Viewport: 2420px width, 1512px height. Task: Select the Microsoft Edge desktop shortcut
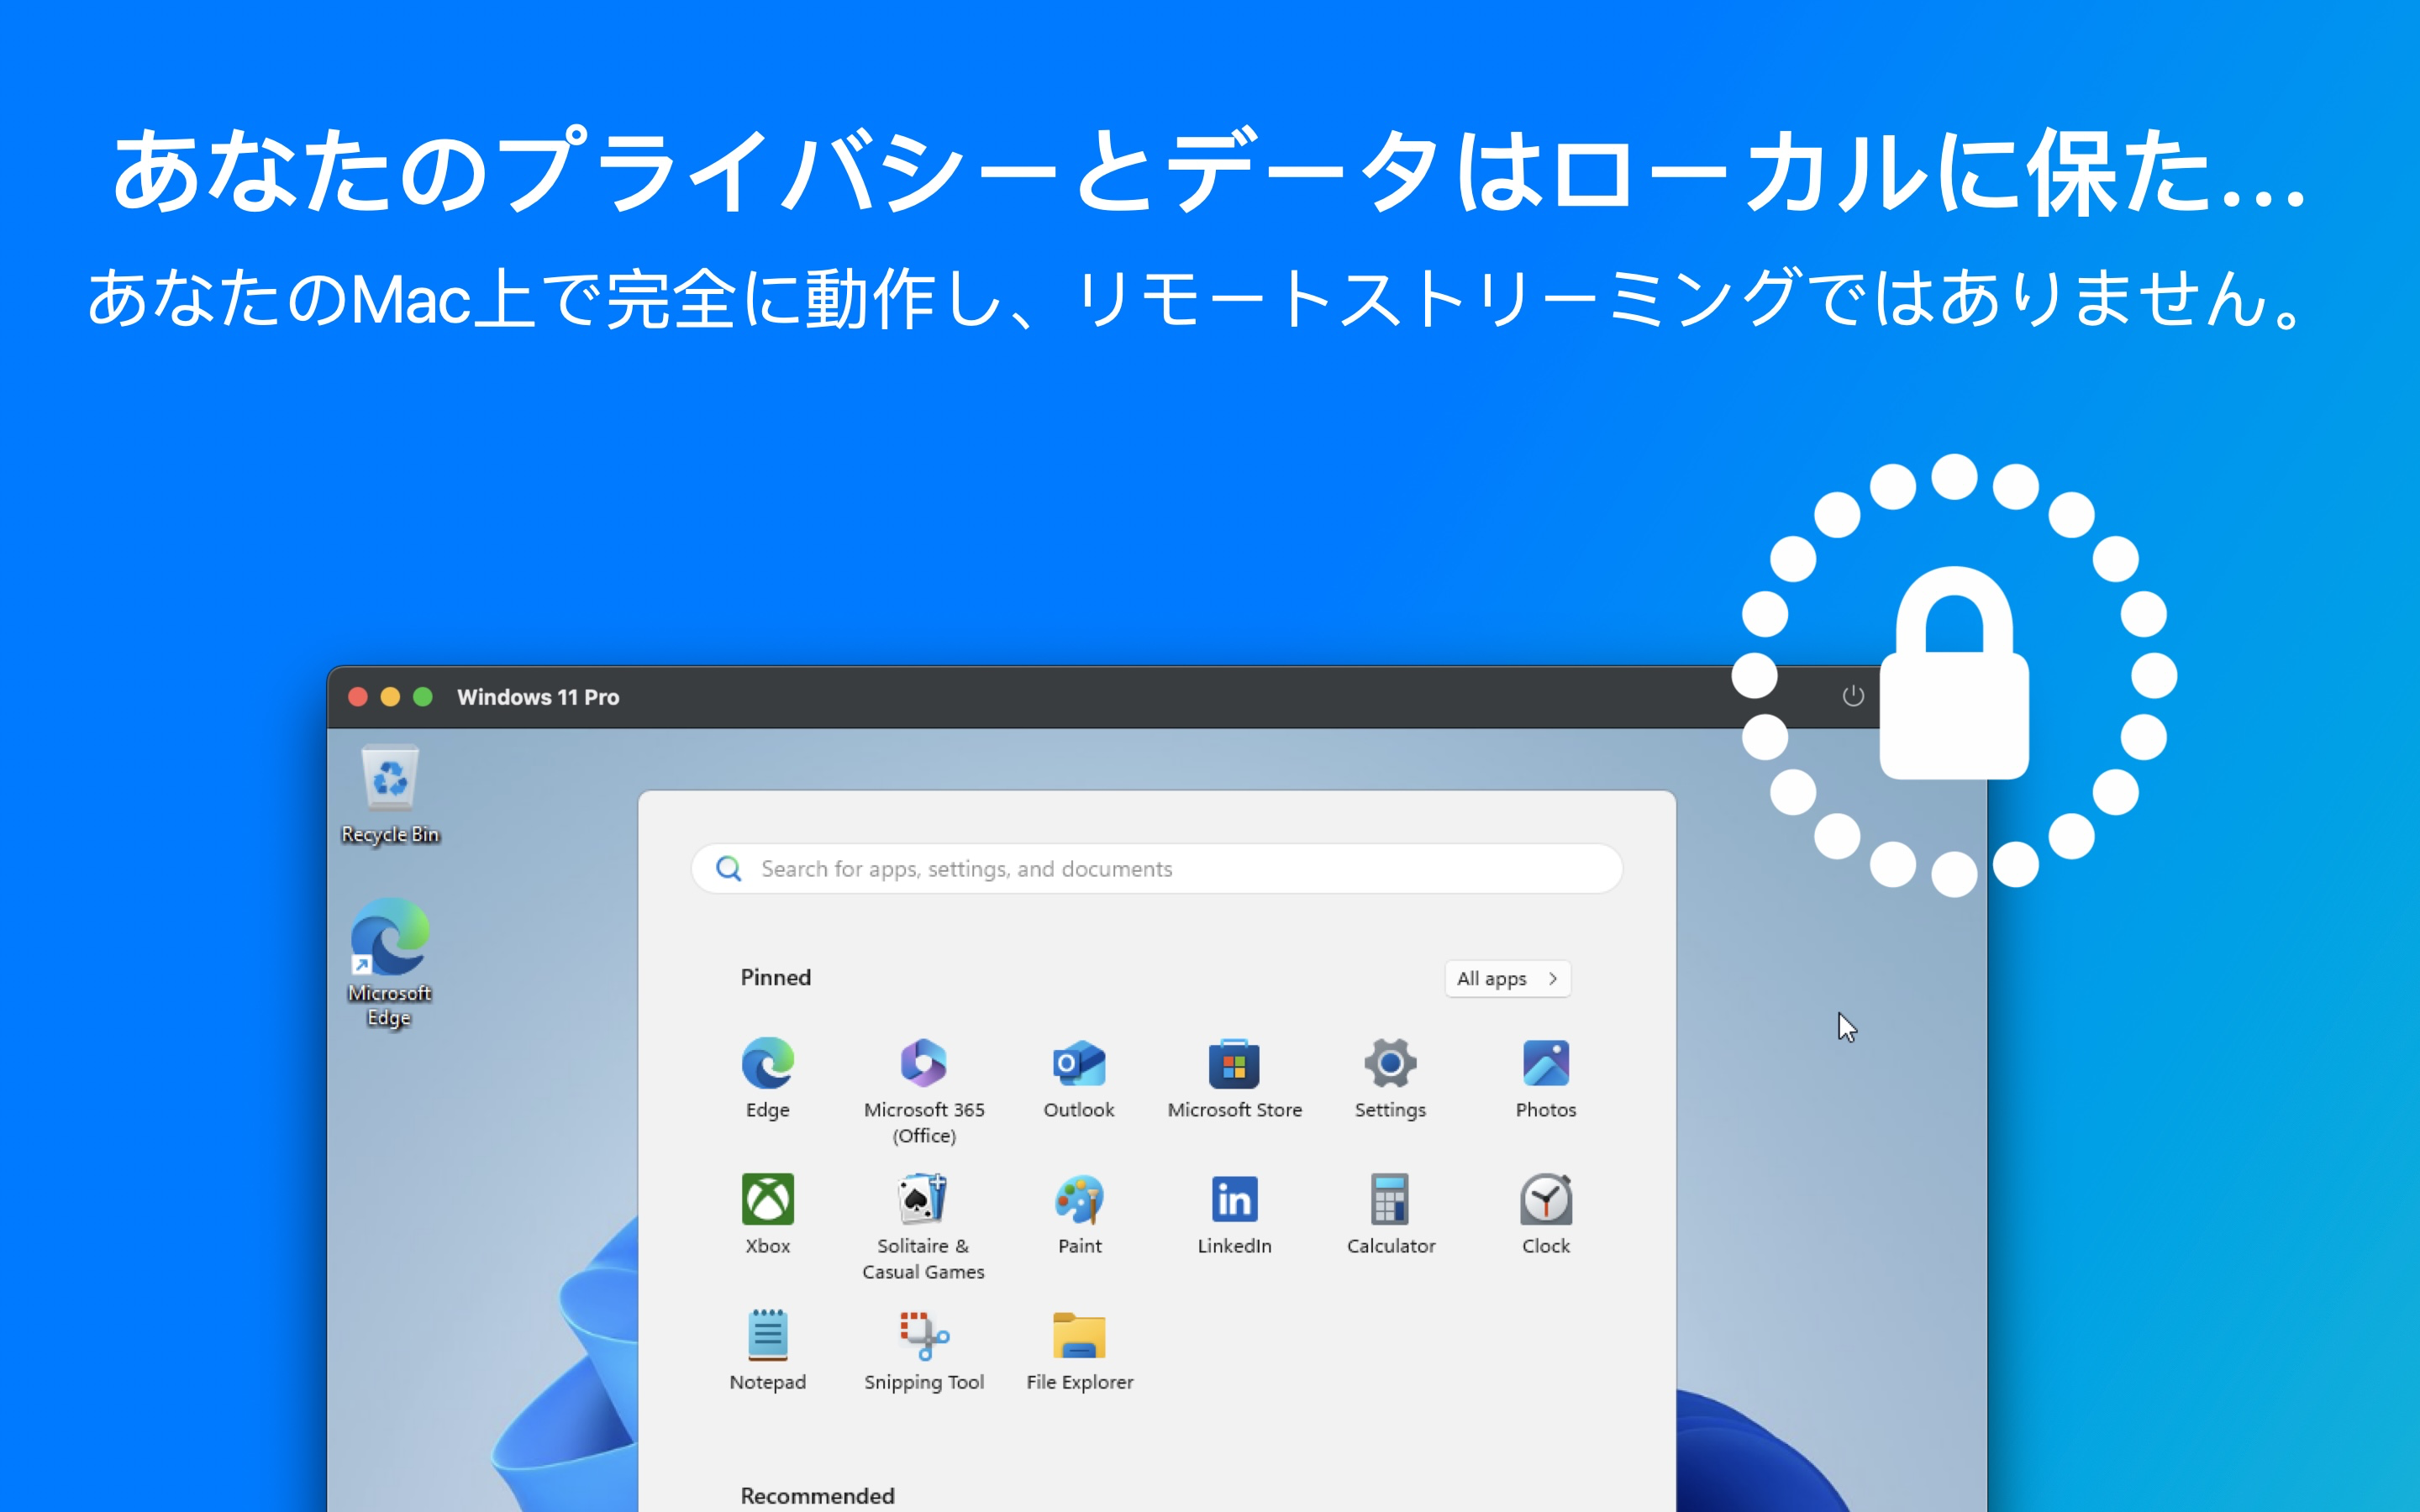click(x=390, y=962)
